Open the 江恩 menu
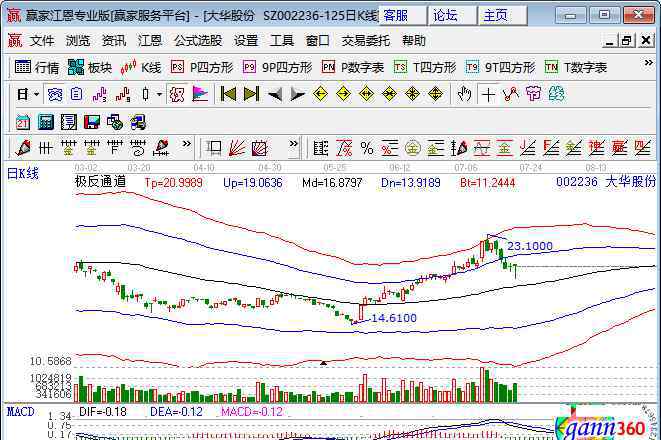This screenshot has width=661, height=440. 150,41
